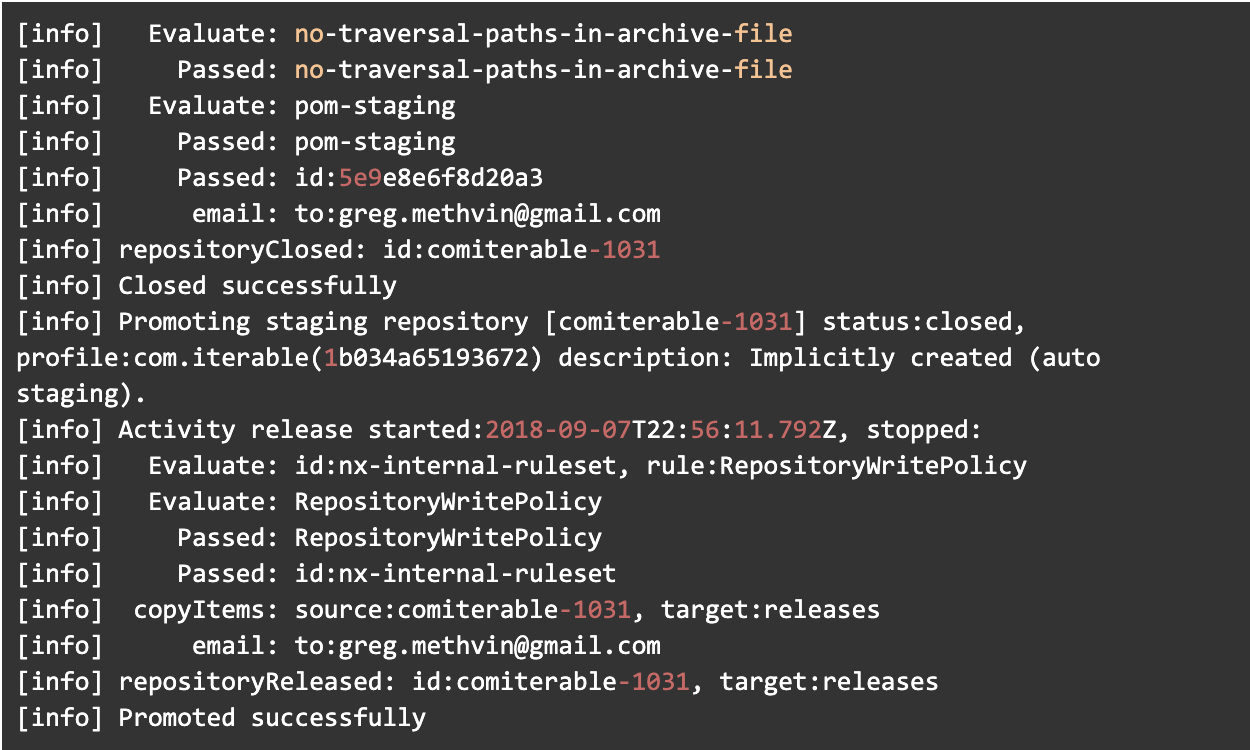Click the "Evaluate: RepositoryWritePolicy" log line

[x=375, y=502]
